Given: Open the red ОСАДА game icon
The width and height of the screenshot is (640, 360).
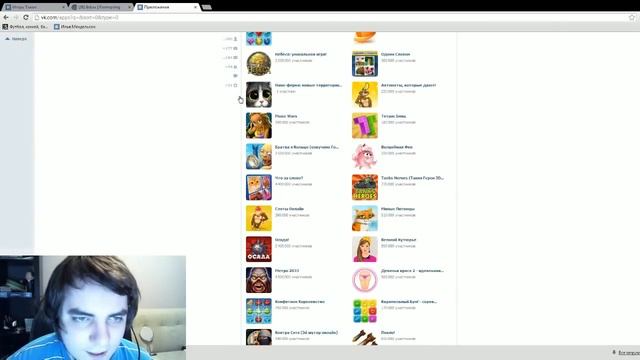Looking at the screenshot, I should (259, 249).
